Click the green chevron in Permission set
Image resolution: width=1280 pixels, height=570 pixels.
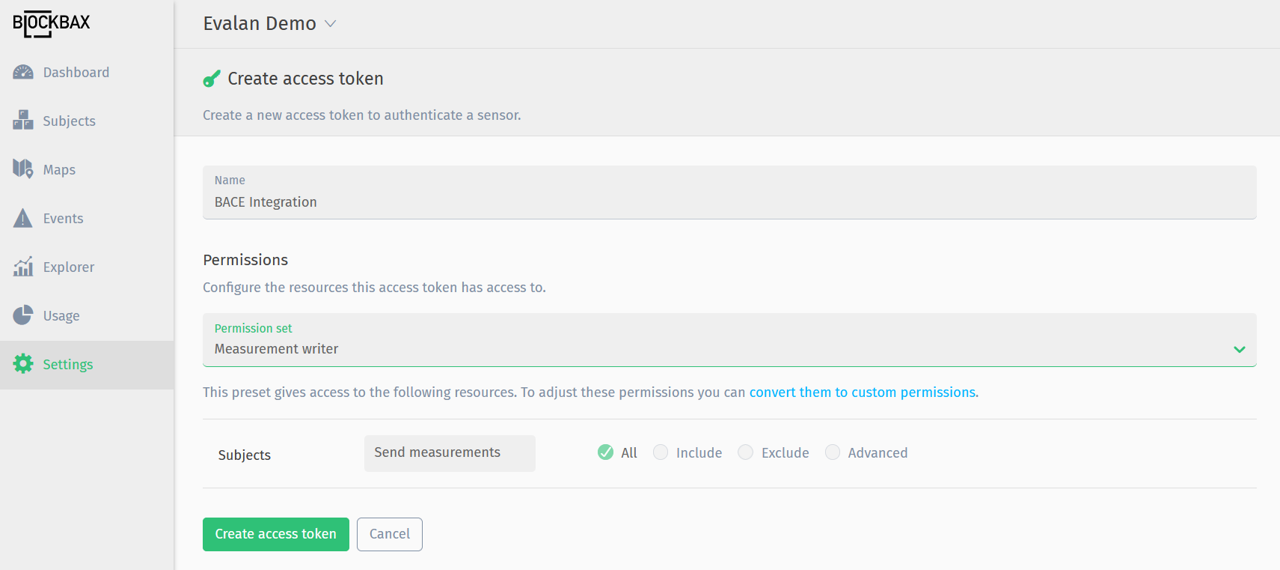(1239, 349)
